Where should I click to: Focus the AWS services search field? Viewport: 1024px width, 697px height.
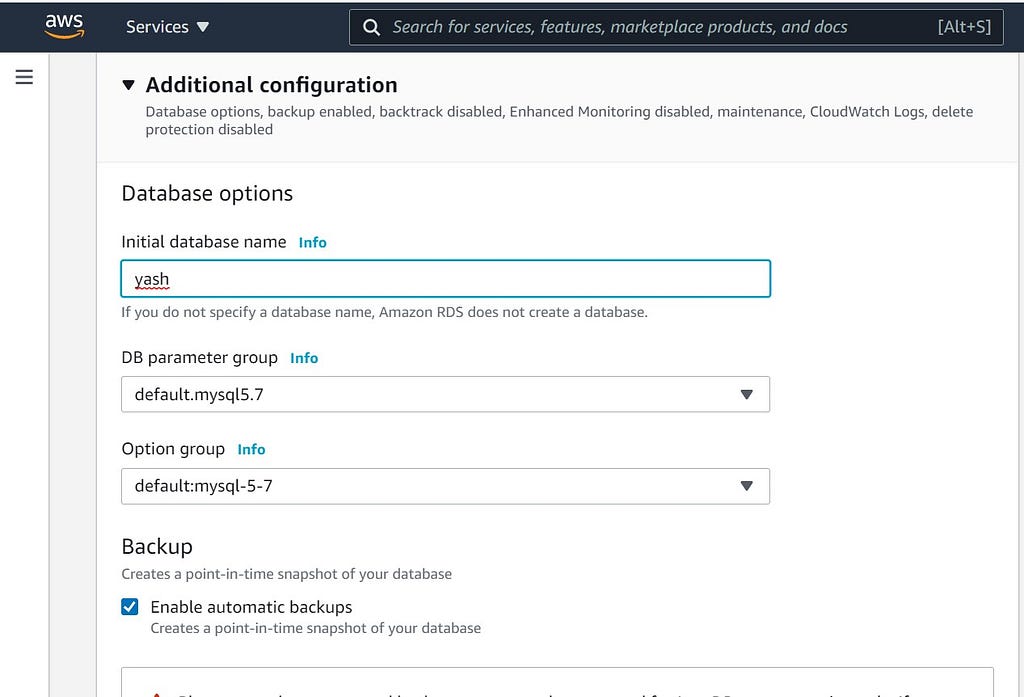[676, 27]
